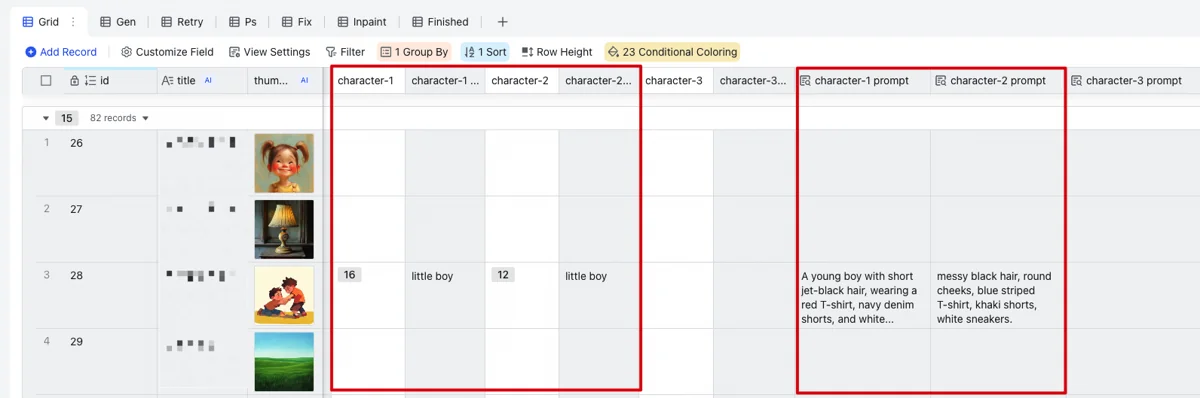Switch to the Inpaint tab

[x=361, y=22]
